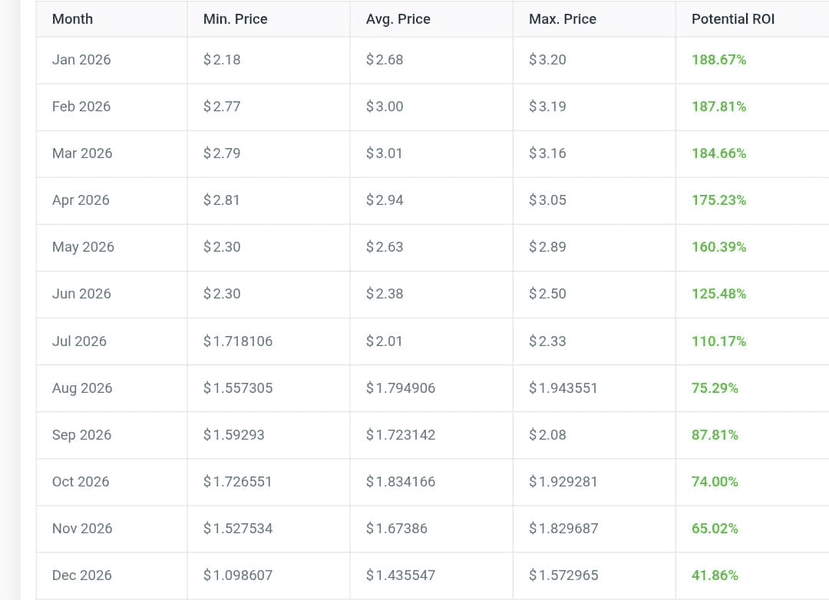
Task: Click the Potential ROI column header
Action: 732,19
